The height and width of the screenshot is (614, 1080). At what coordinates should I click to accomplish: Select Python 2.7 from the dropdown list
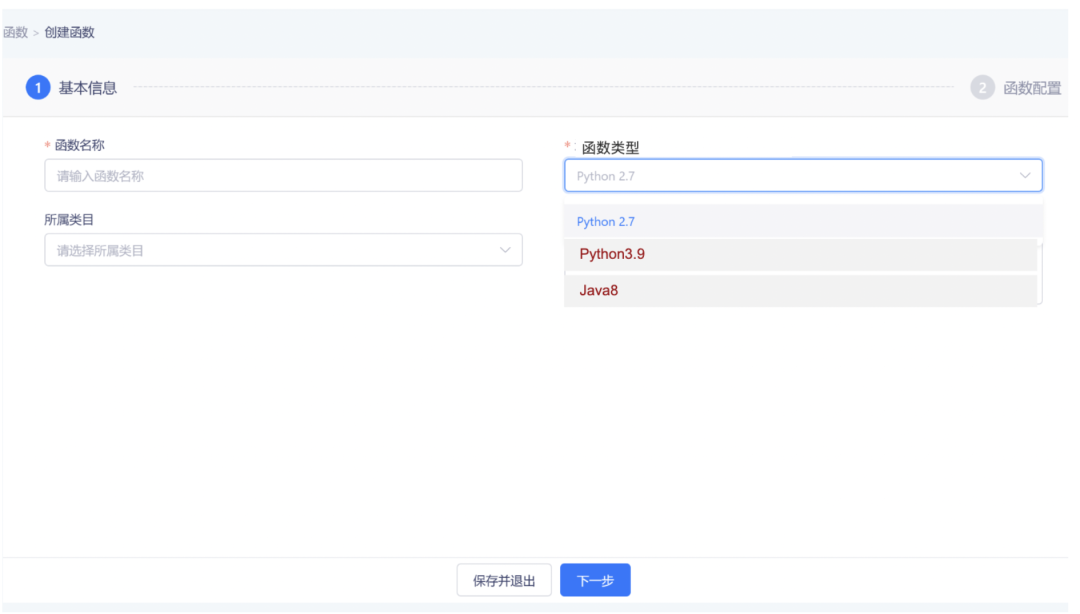[606, 222]
